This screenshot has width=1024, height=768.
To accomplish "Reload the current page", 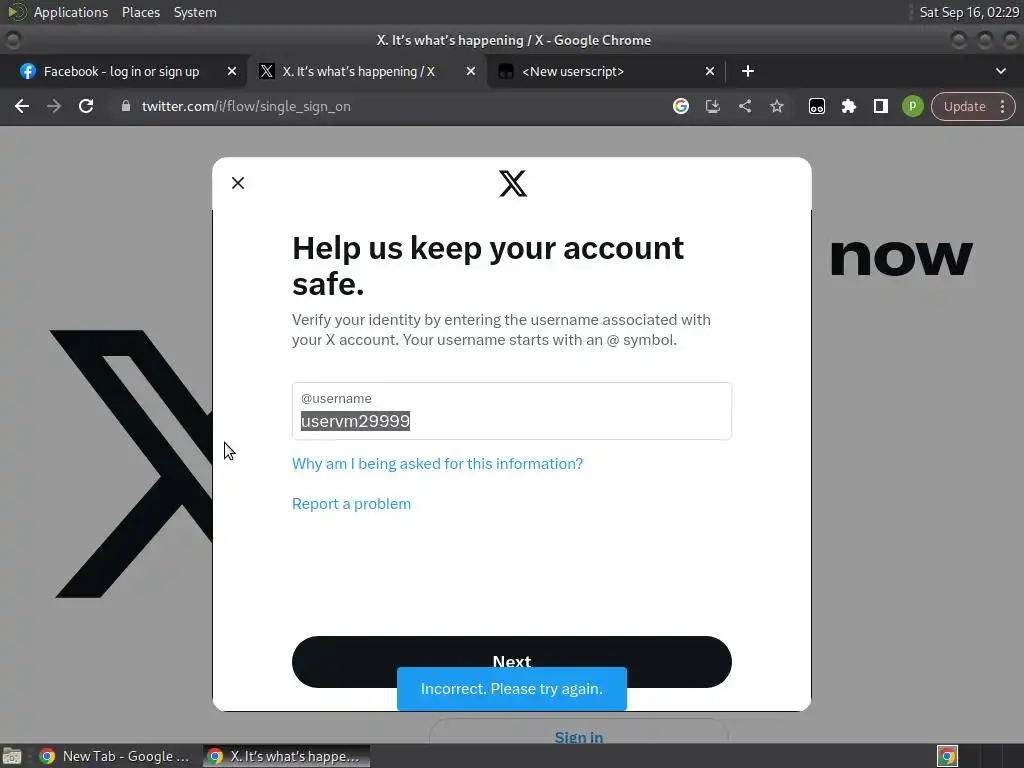I will [x=86, y=106].
